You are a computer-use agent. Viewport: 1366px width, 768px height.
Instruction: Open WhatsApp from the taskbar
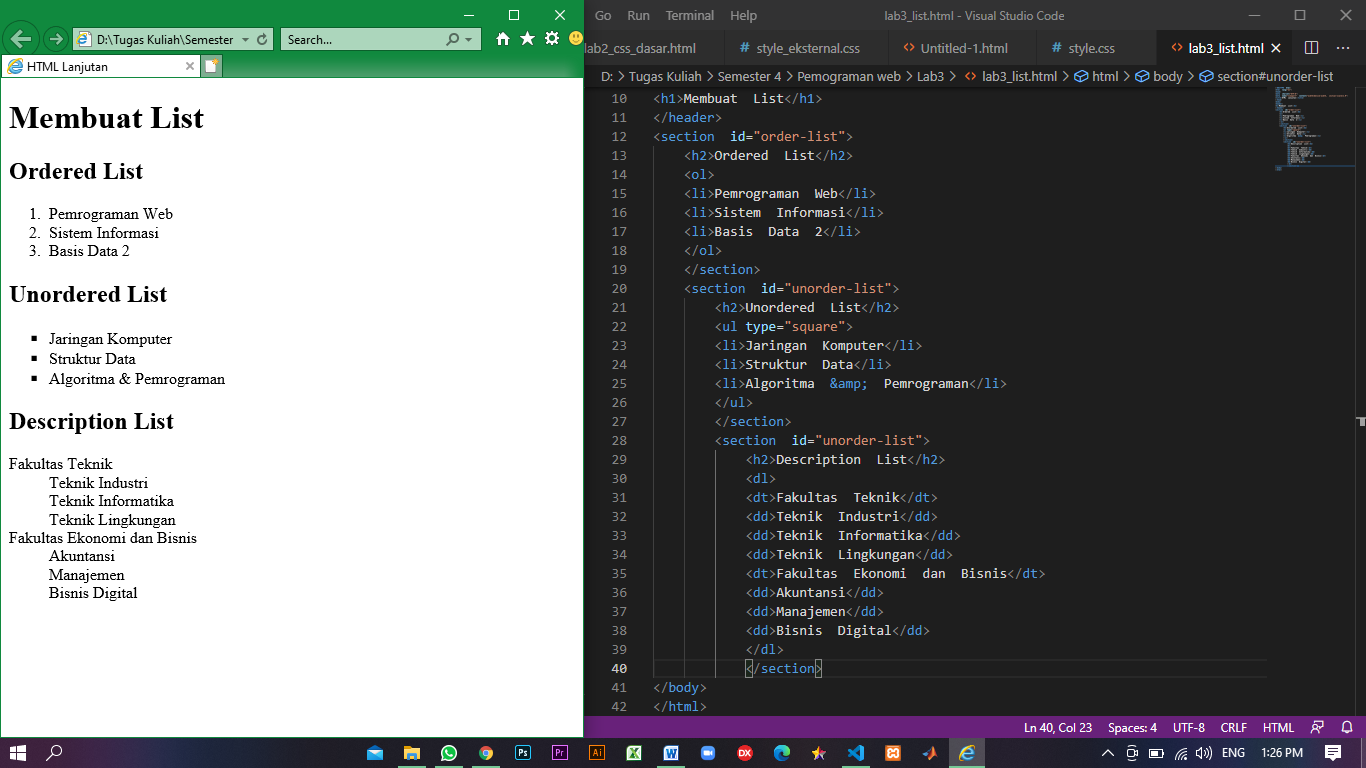(x=449, y=751)
